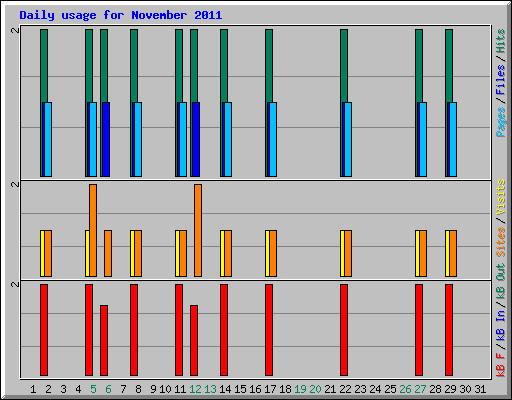Click the tall orange sites bar for day 5
This screenshot has width=512, height=400.
[93, 230]
